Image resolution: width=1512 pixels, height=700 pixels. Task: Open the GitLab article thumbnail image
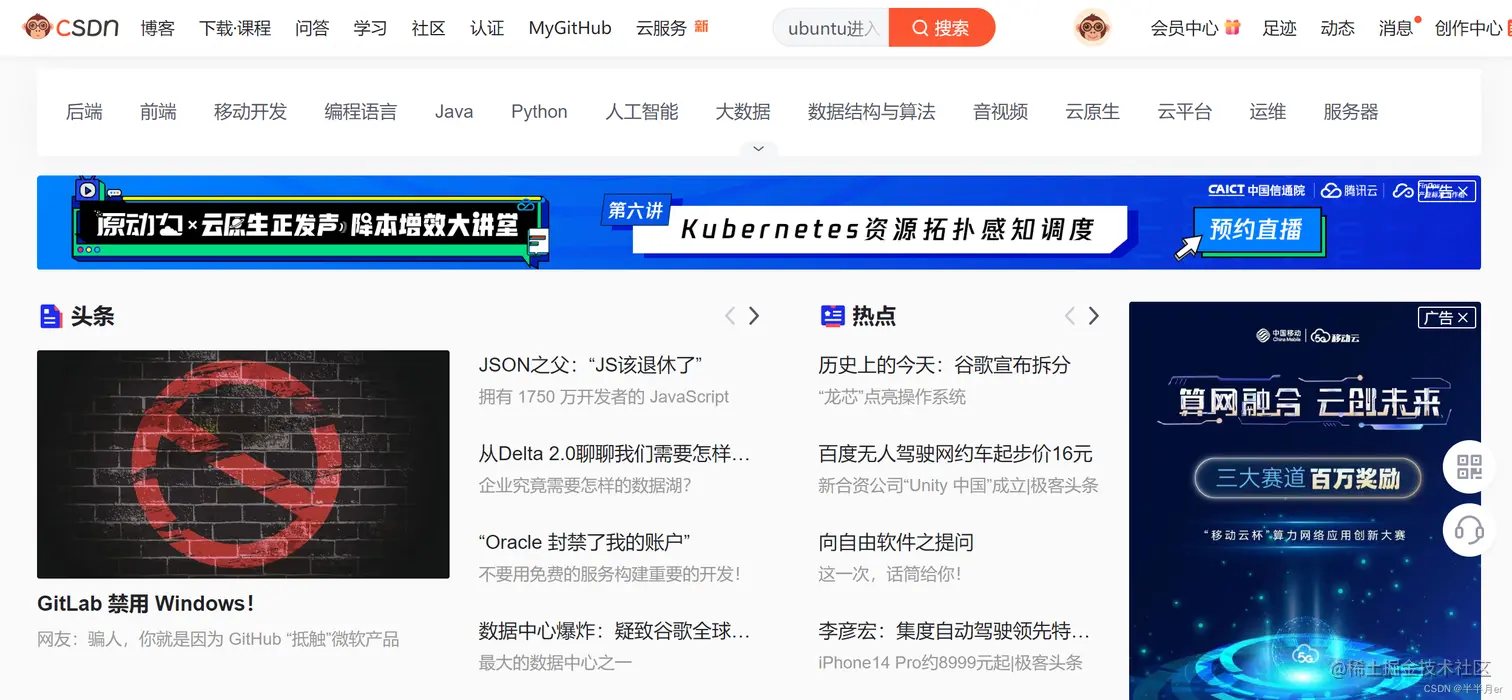(x=243, y=464)
